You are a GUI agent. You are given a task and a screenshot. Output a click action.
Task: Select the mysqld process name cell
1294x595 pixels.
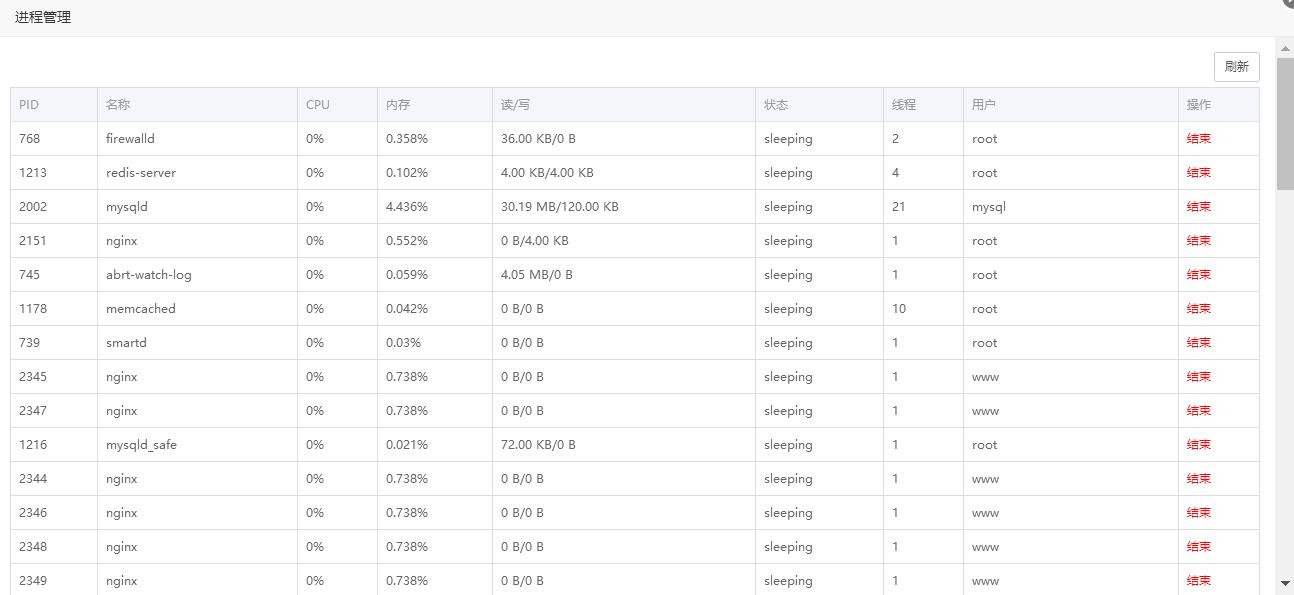point(127,207)
